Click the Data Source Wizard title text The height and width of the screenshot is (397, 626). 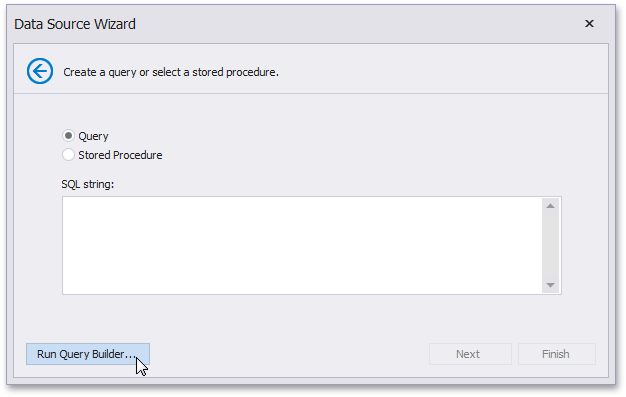(75, 24)
